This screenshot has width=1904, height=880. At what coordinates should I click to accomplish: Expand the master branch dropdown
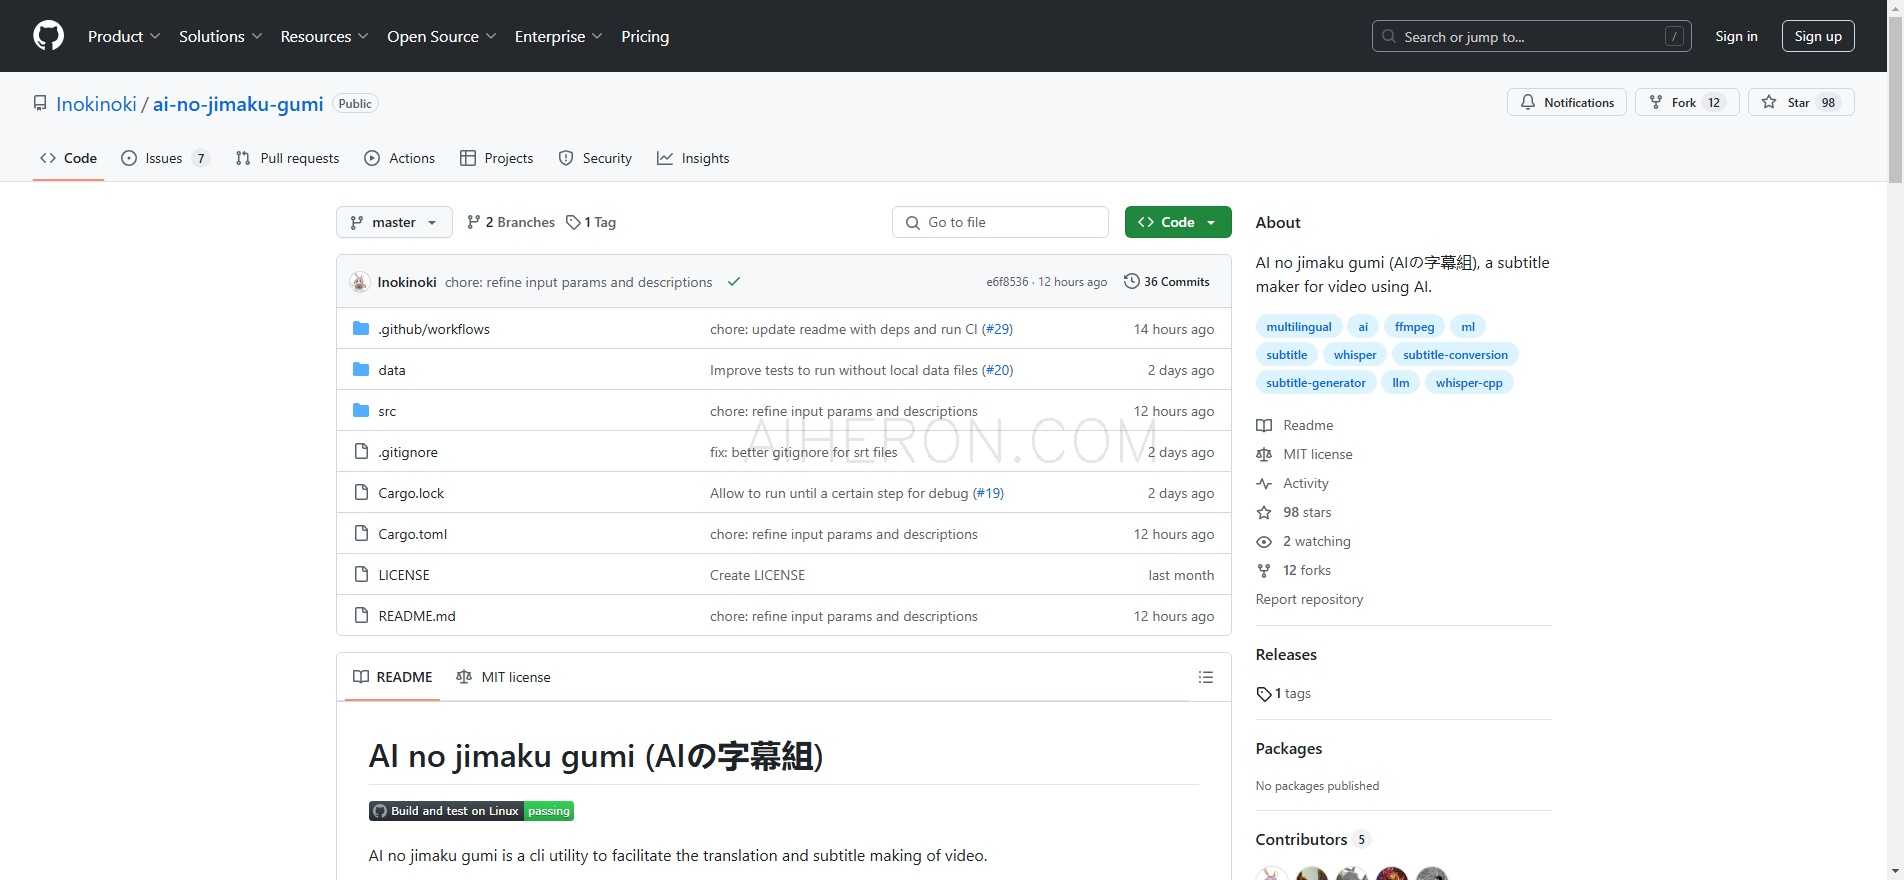point(394,222)
